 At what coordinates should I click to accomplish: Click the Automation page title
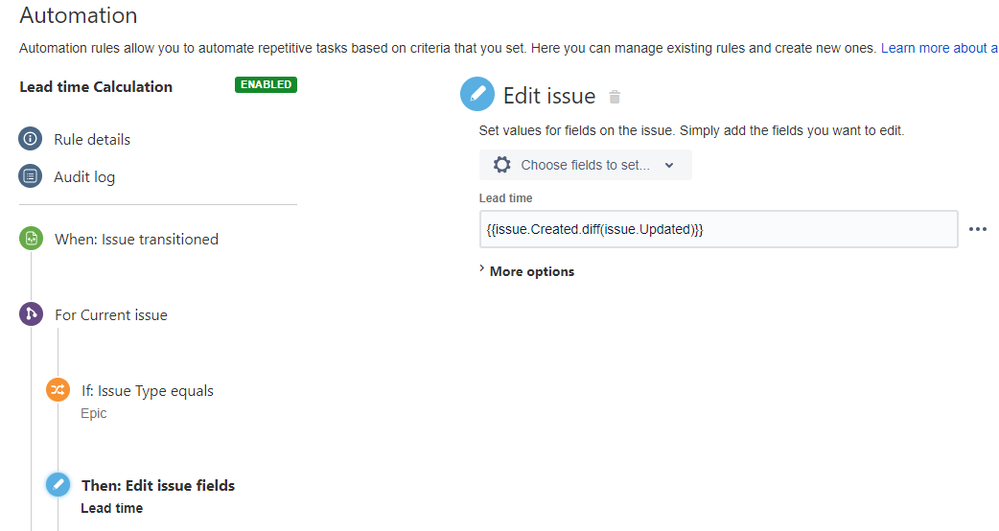[78, 15]
